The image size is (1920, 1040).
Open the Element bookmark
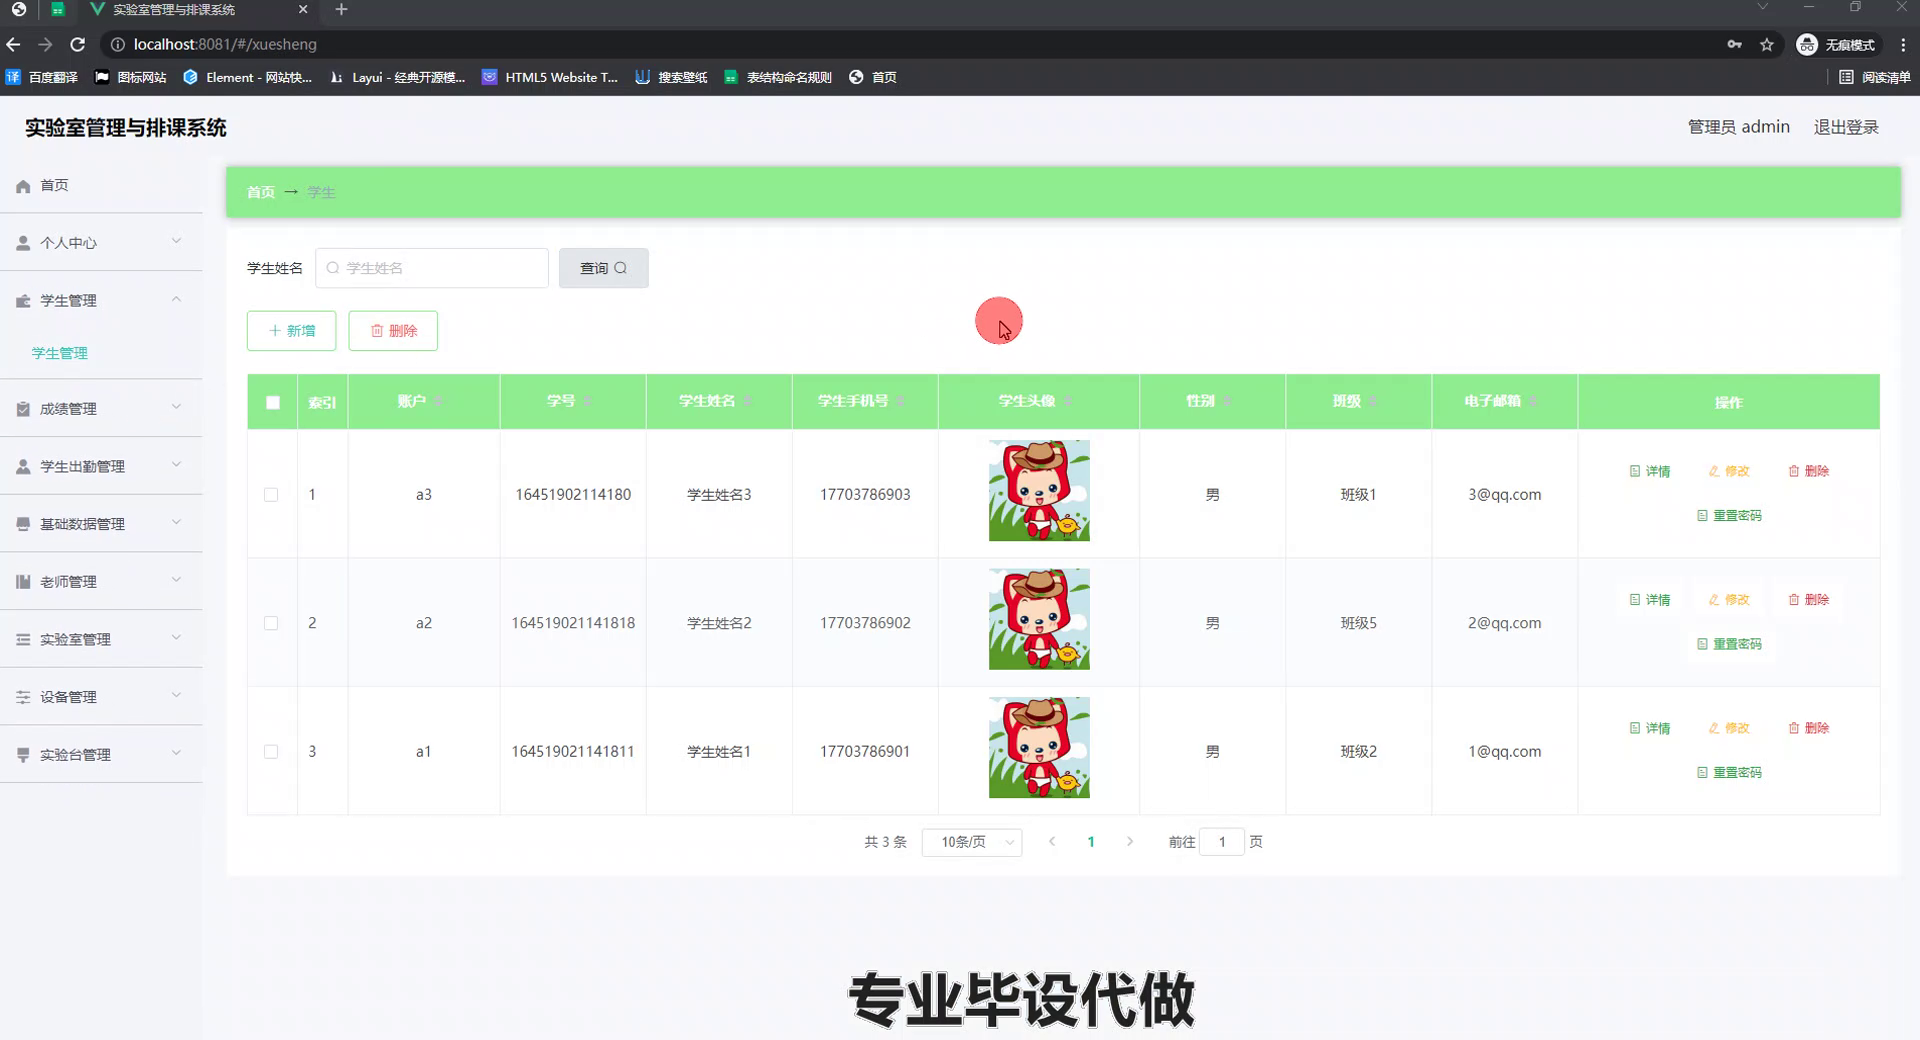coord(247,77)
